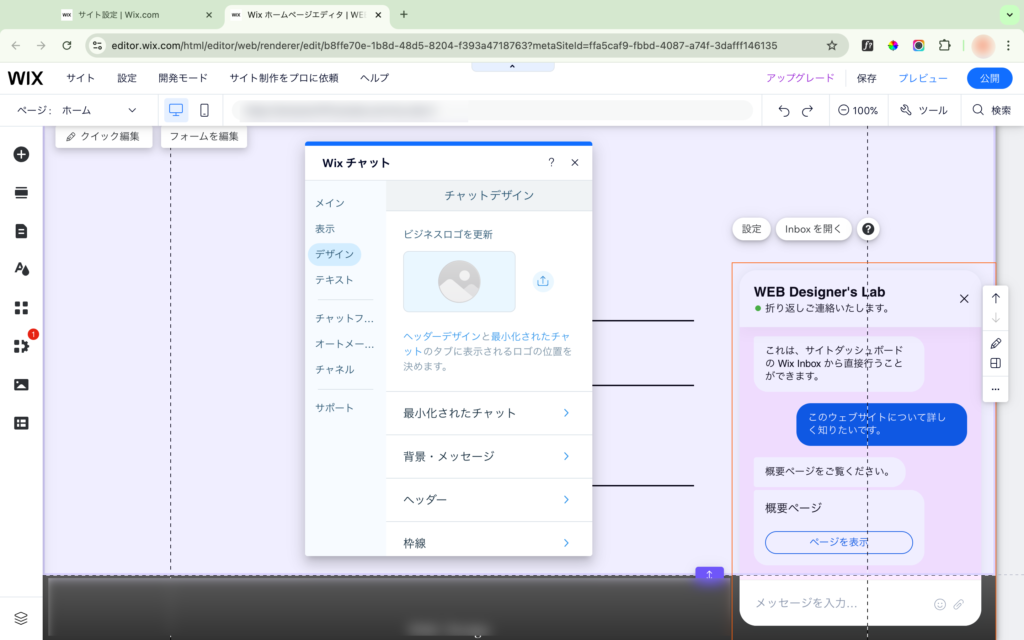This screenshot has height=640, width=1024.
Task: Open the Media image icon
Action: pos(21,385)
